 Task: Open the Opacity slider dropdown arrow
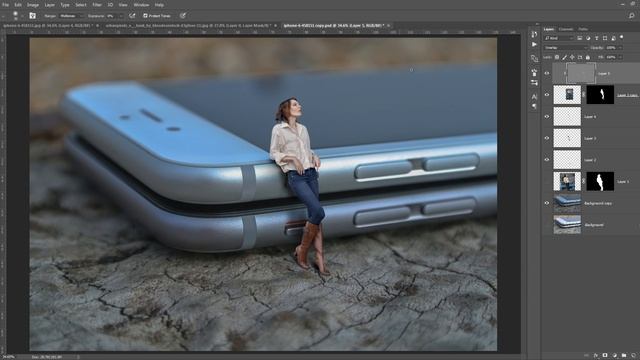click(620, 47)
